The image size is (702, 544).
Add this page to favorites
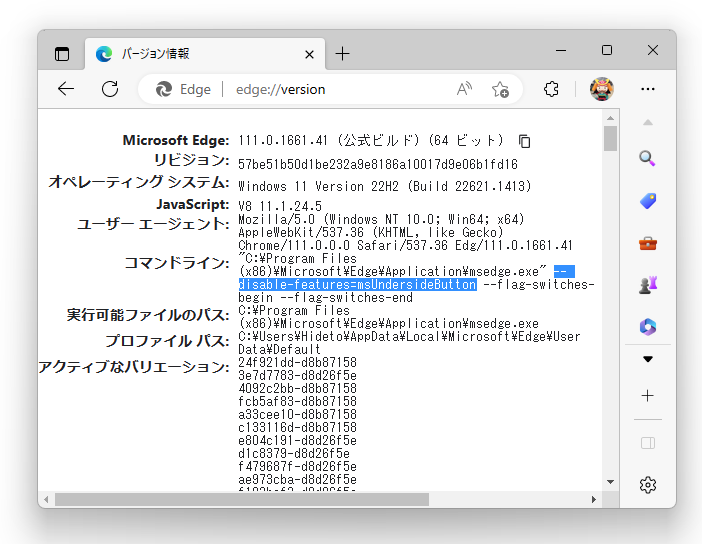(x=500, y=89)
